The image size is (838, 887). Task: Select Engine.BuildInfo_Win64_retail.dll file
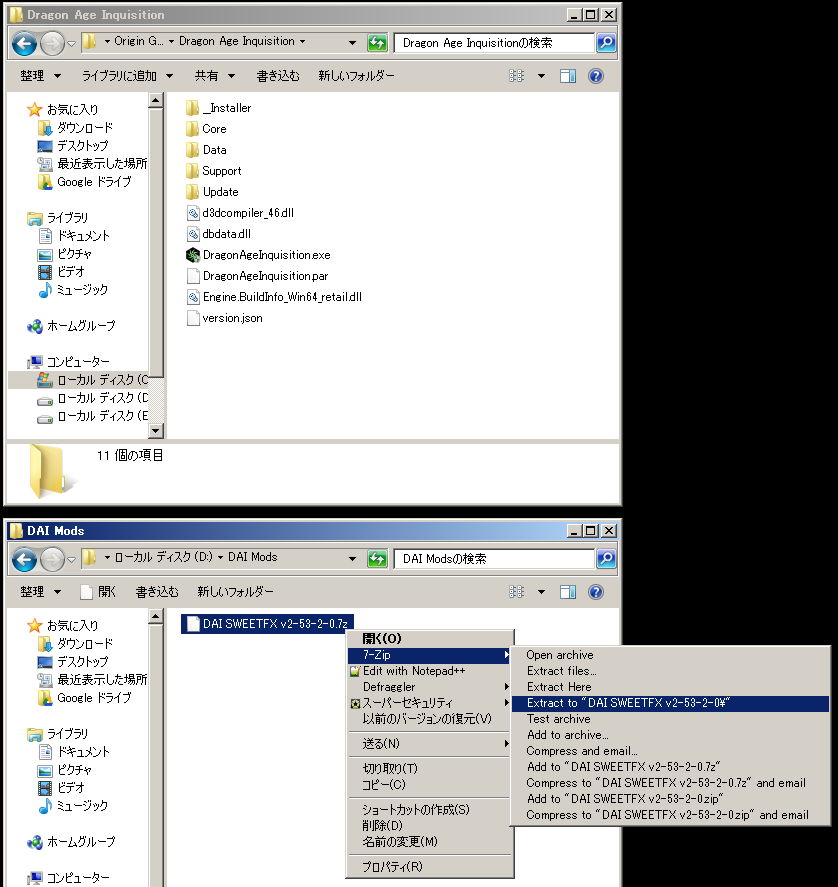tap(274, 297)
